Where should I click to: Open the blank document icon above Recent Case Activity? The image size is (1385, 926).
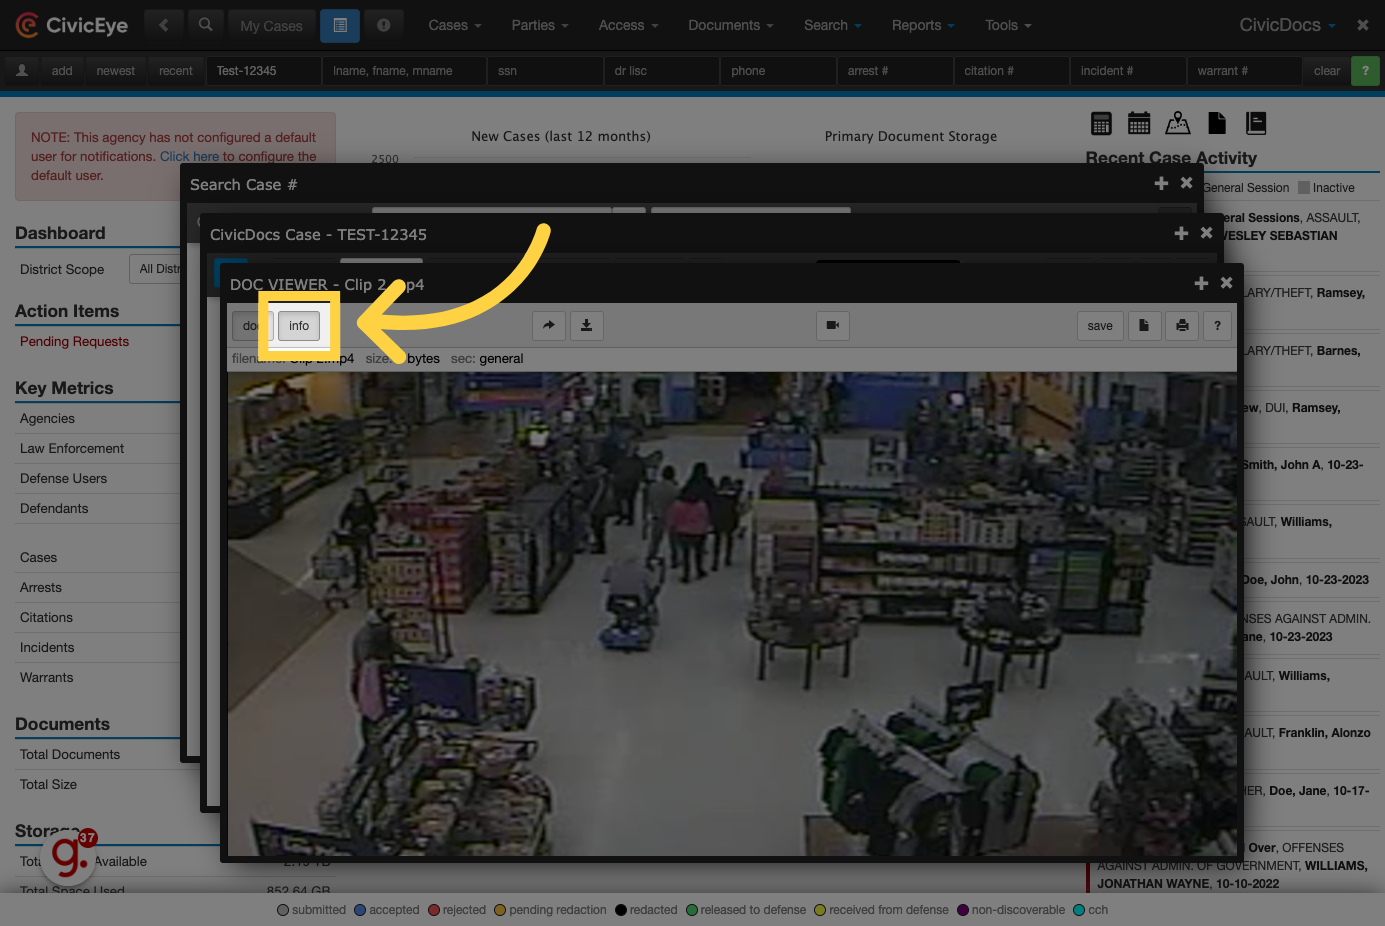tap(1217, 123)
